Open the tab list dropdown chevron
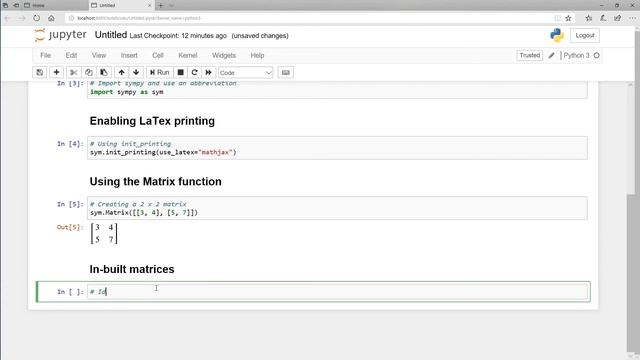The height and width of the screenshot is (360, 640). coord(171,5)
